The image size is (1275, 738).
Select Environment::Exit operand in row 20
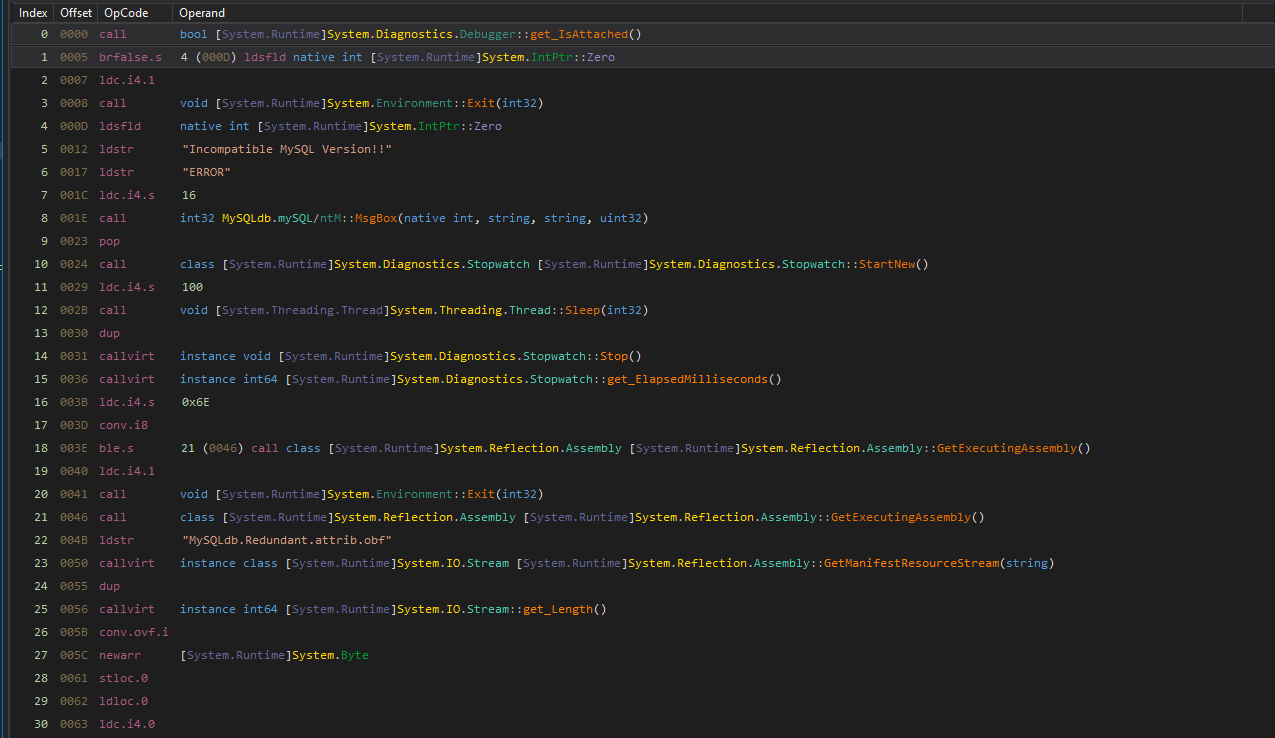coord(361,494)
